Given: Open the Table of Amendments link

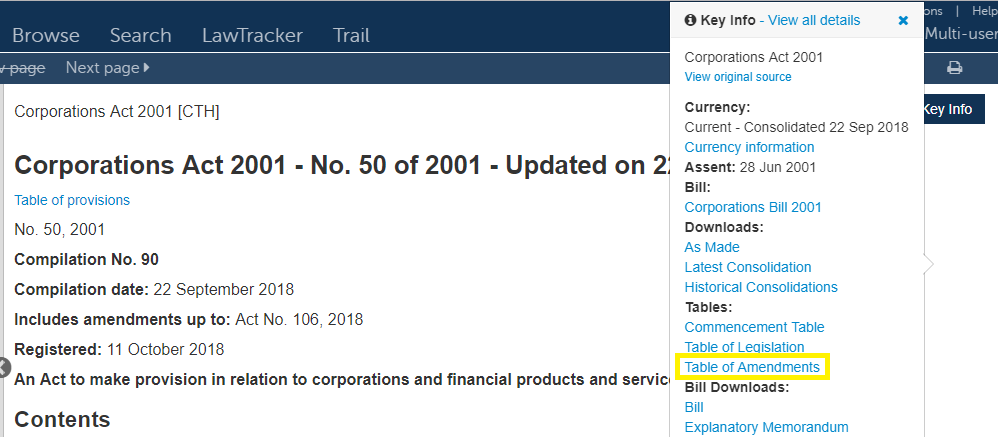Looking at the screenshot, I should (752, 368).
